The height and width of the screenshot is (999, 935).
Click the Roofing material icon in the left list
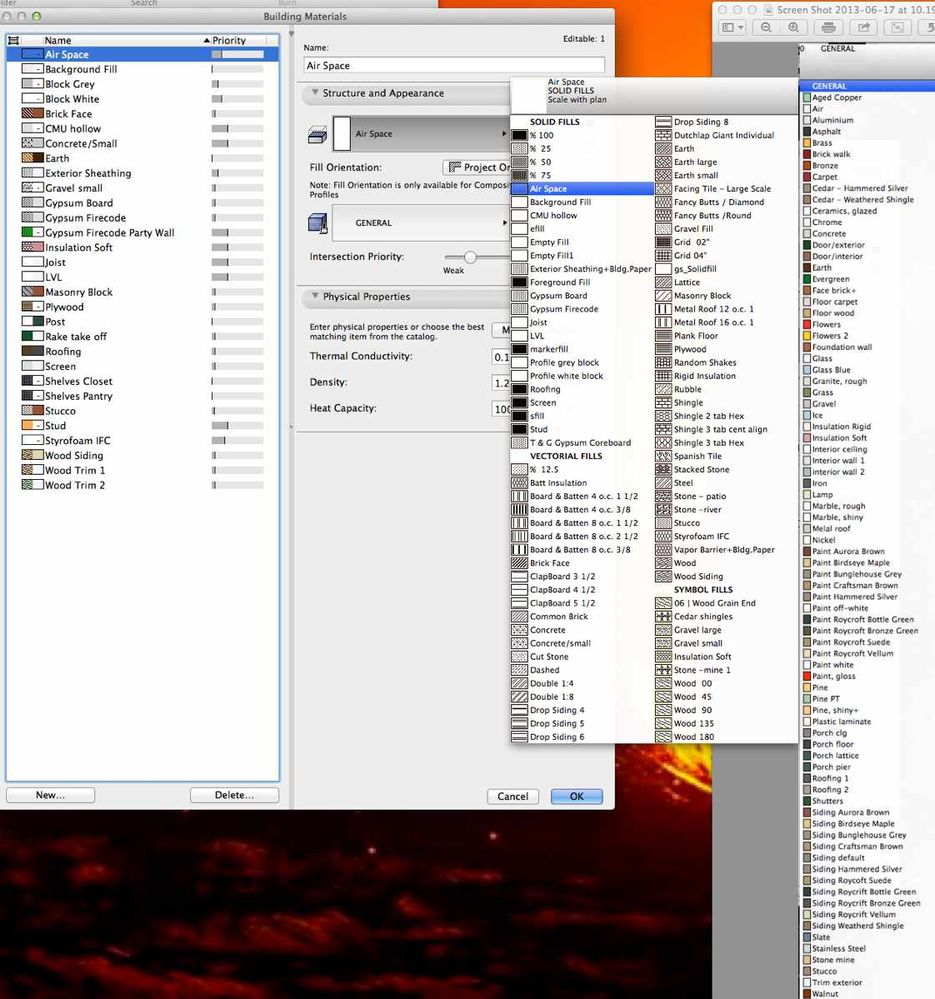(x=32, y=351)
